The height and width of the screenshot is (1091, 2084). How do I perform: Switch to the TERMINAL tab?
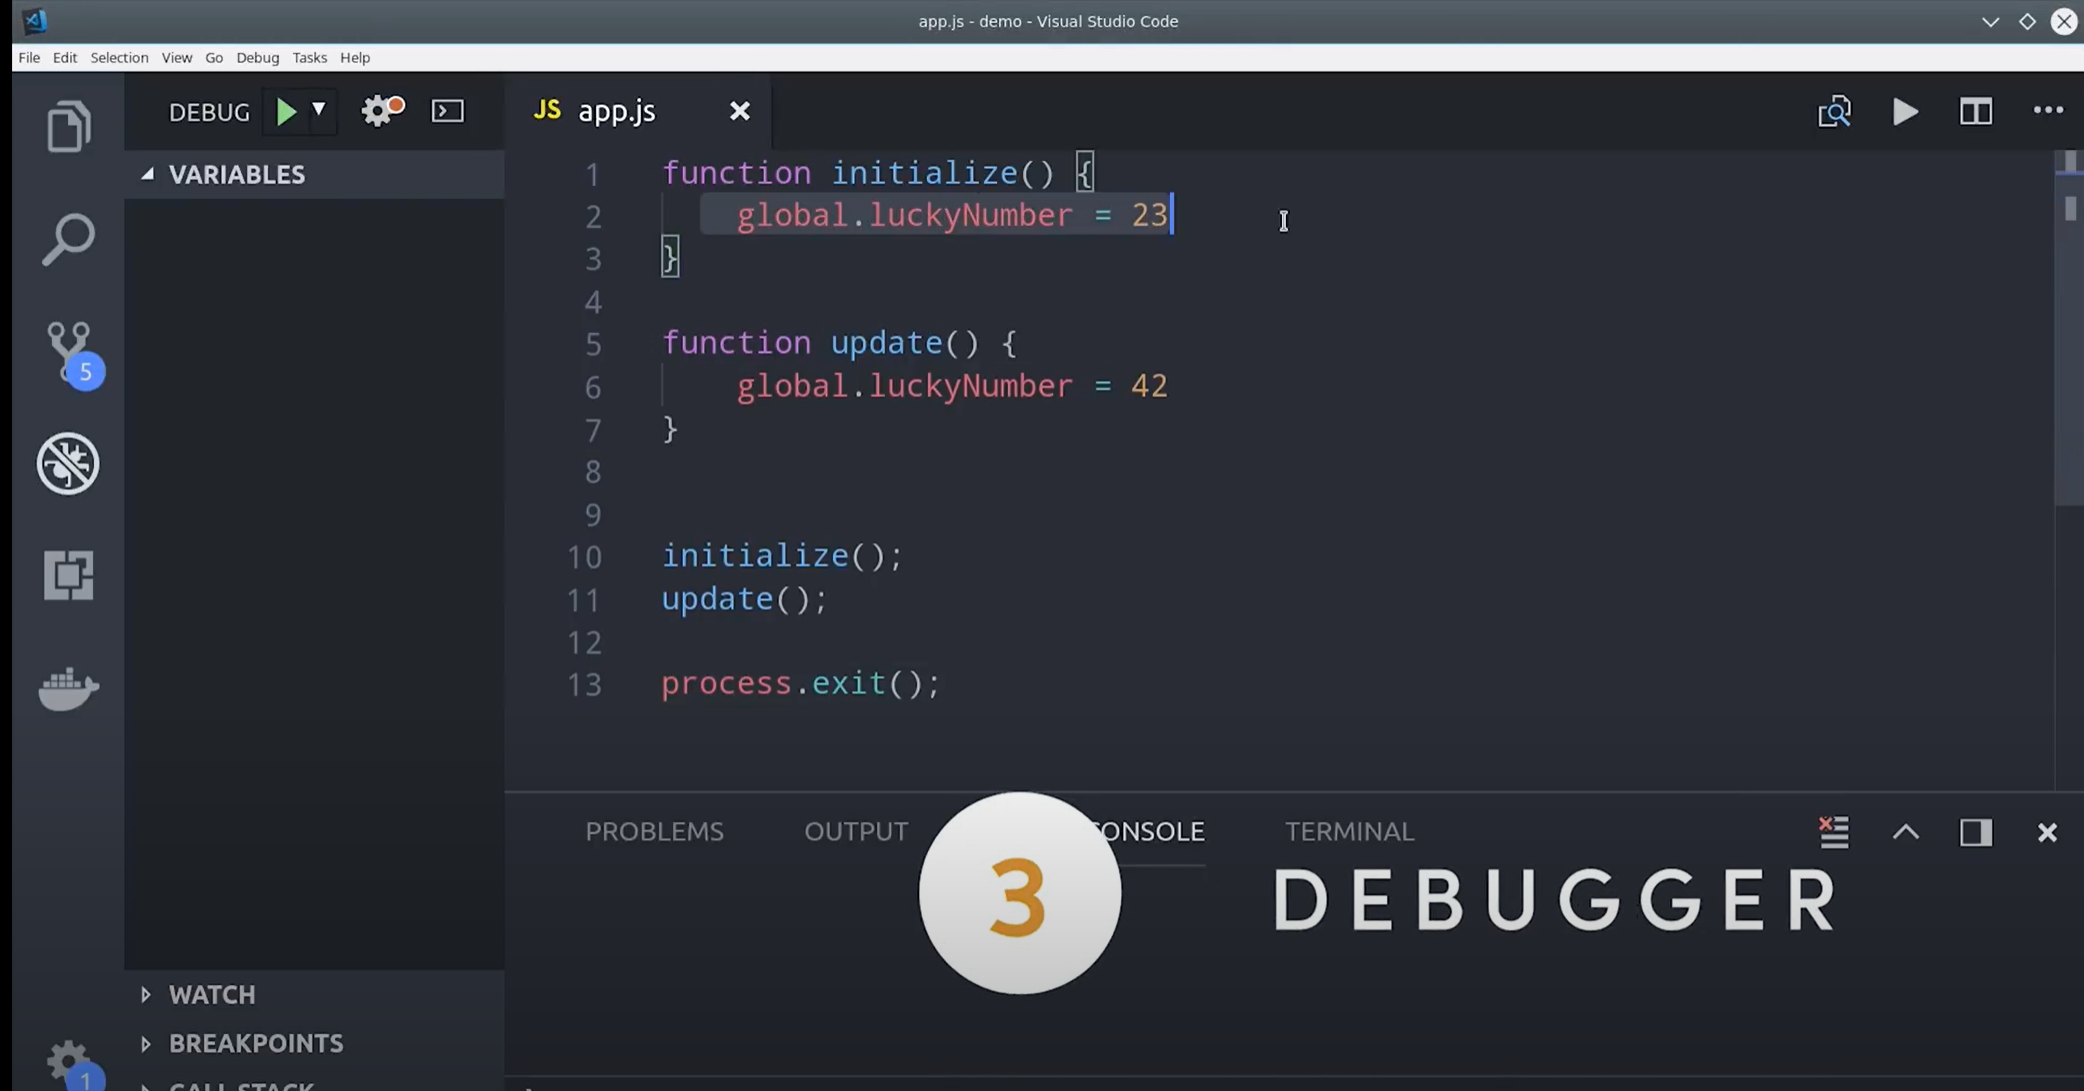(1349, 831)
